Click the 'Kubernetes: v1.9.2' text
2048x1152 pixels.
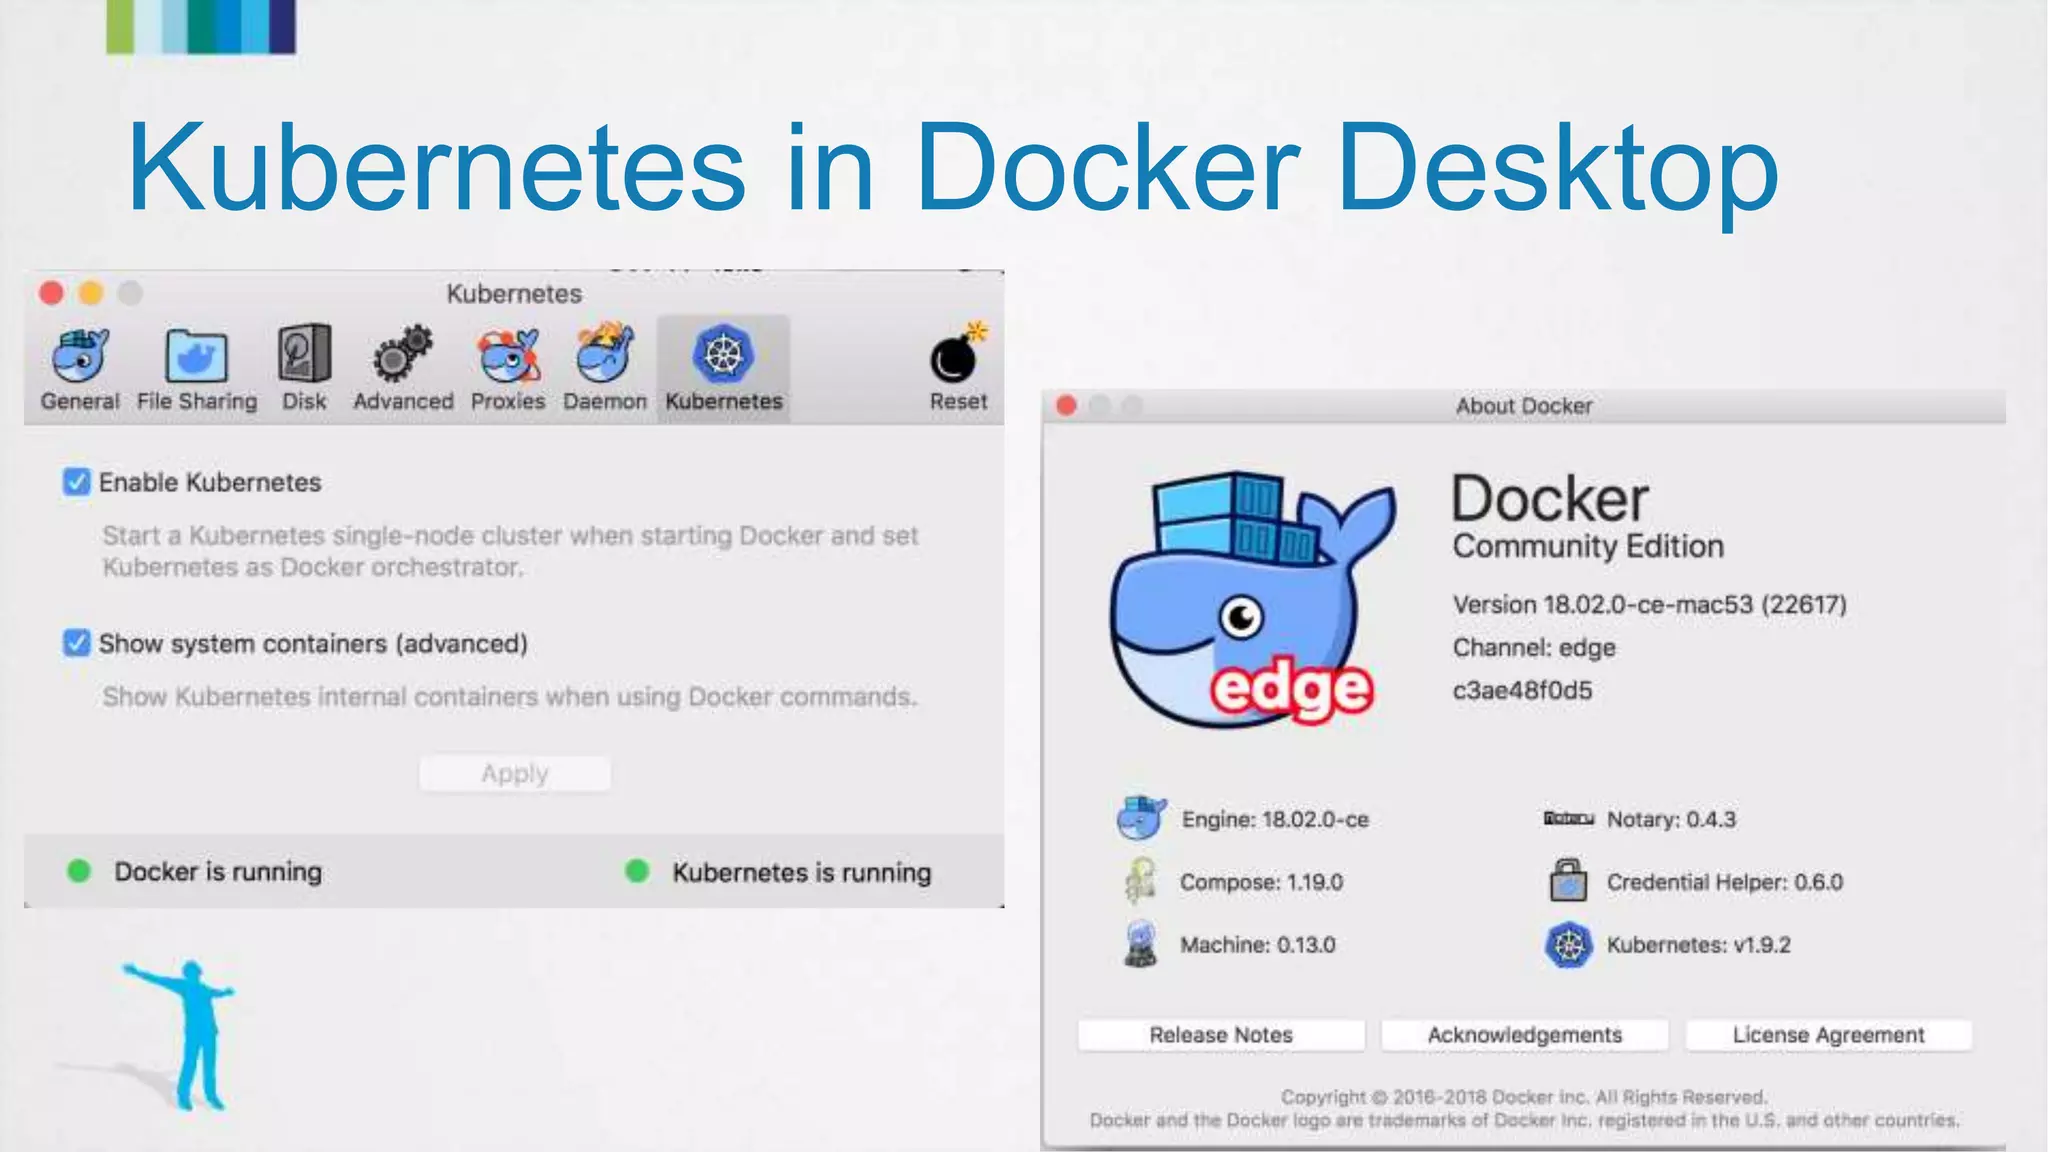click(1698, 945)
